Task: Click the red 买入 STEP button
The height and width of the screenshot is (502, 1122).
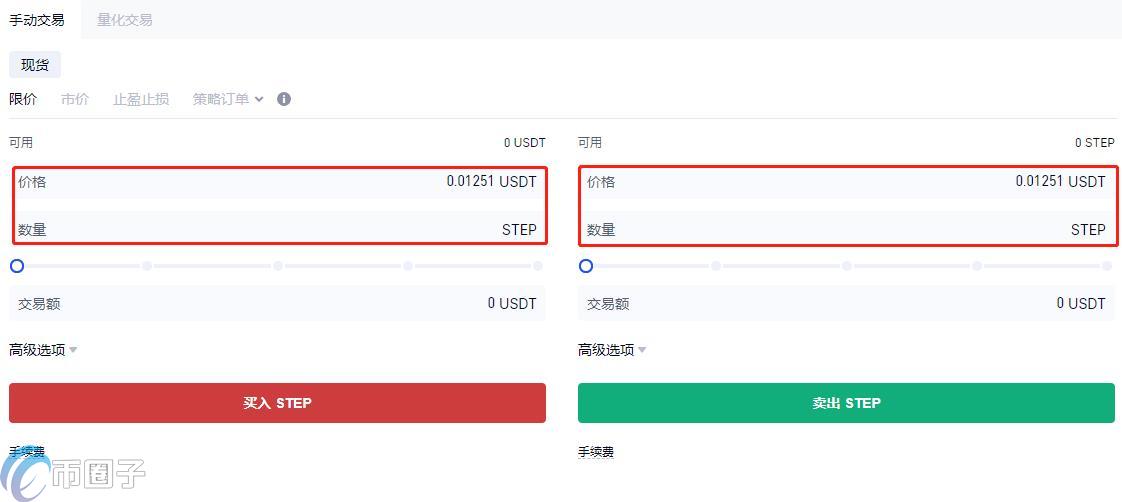Action: (278, 403)
